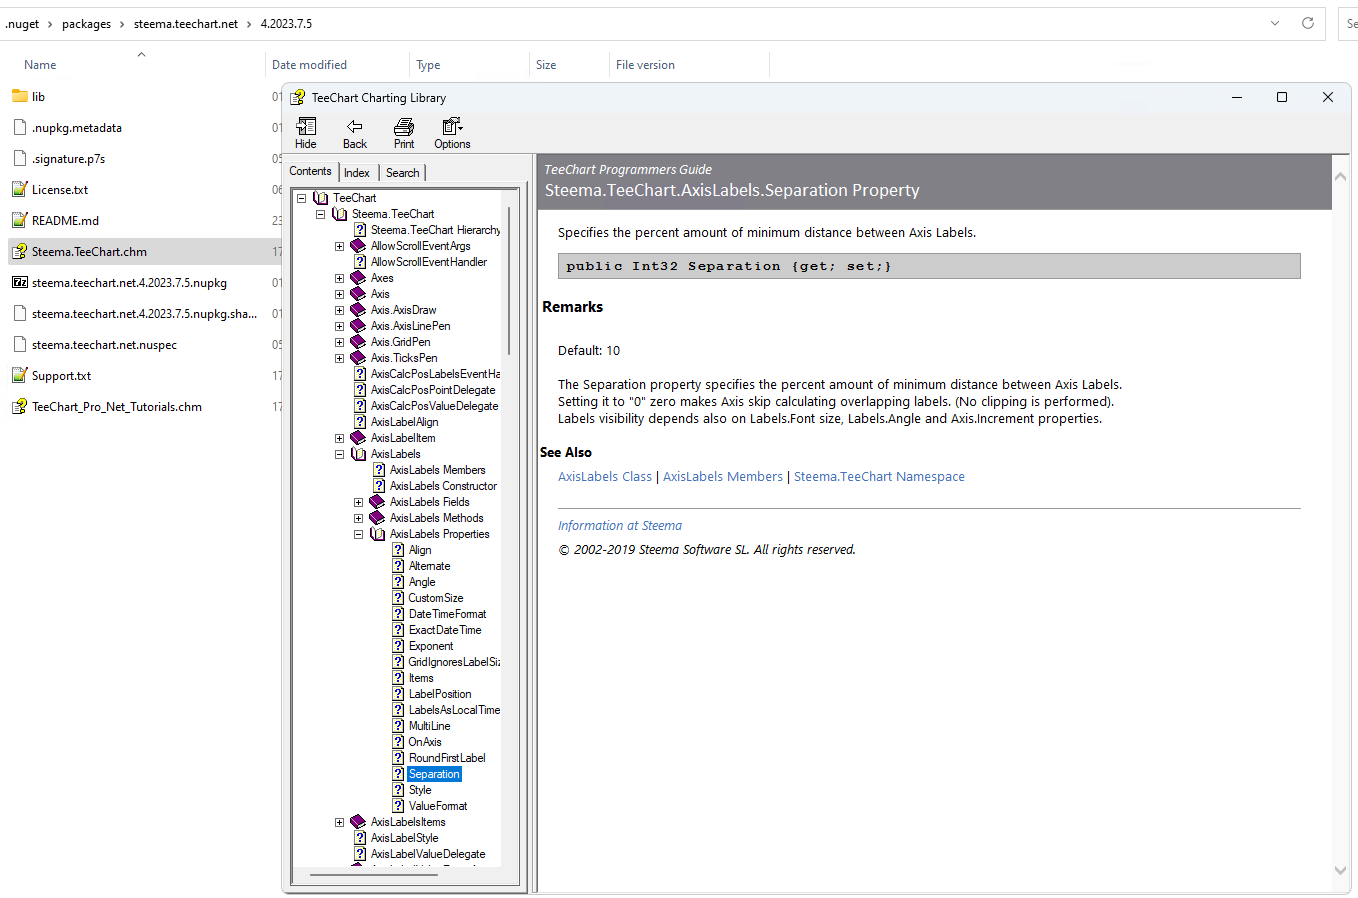Expand the AllowScrollEventArgs node

pyautogui.click(x=339, y=246)
